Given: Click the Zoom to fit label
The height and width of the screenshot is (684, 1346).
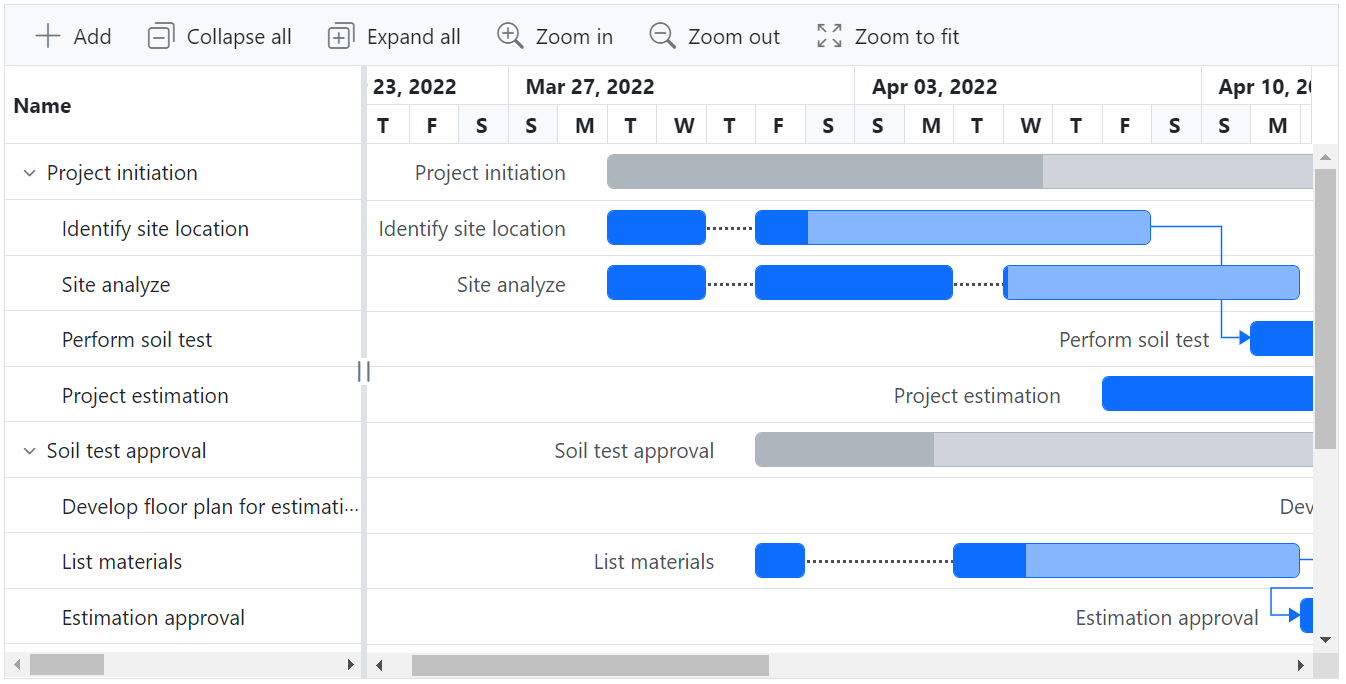Looking at the screenshot, I should coord(907,35).
